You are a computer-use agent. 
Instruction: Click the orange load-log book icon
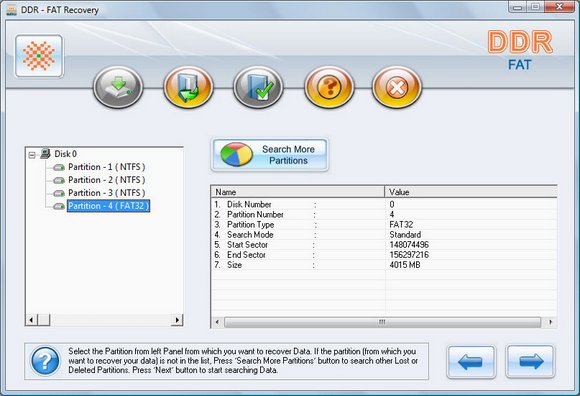click(188, 87)
